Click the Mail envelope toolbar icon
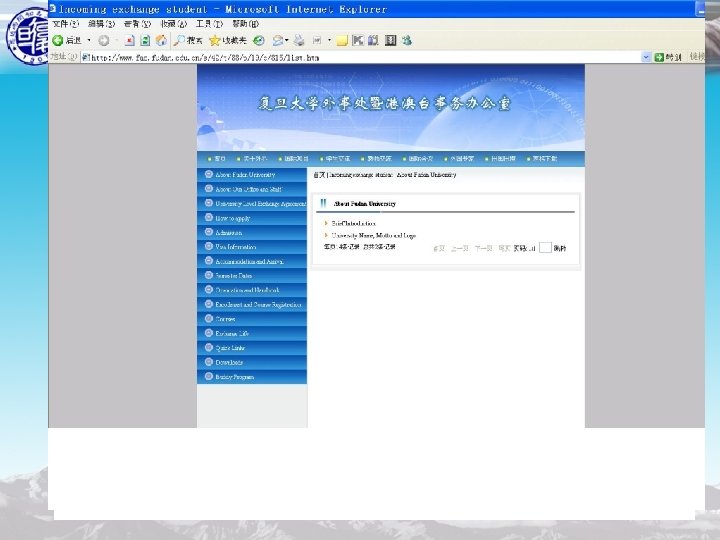 [x=277, y=41]
